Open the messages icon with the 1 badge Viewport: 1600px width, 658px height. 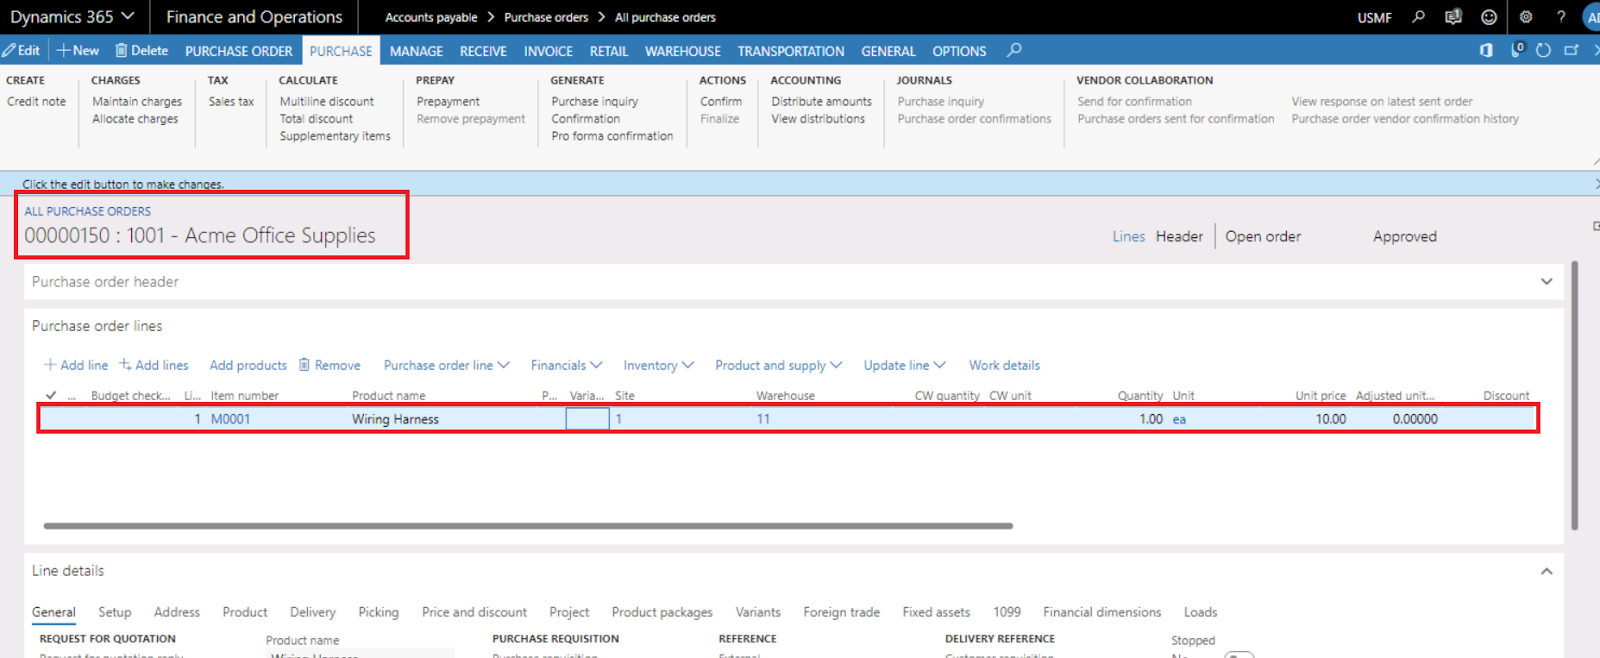tap(1453, 17)
